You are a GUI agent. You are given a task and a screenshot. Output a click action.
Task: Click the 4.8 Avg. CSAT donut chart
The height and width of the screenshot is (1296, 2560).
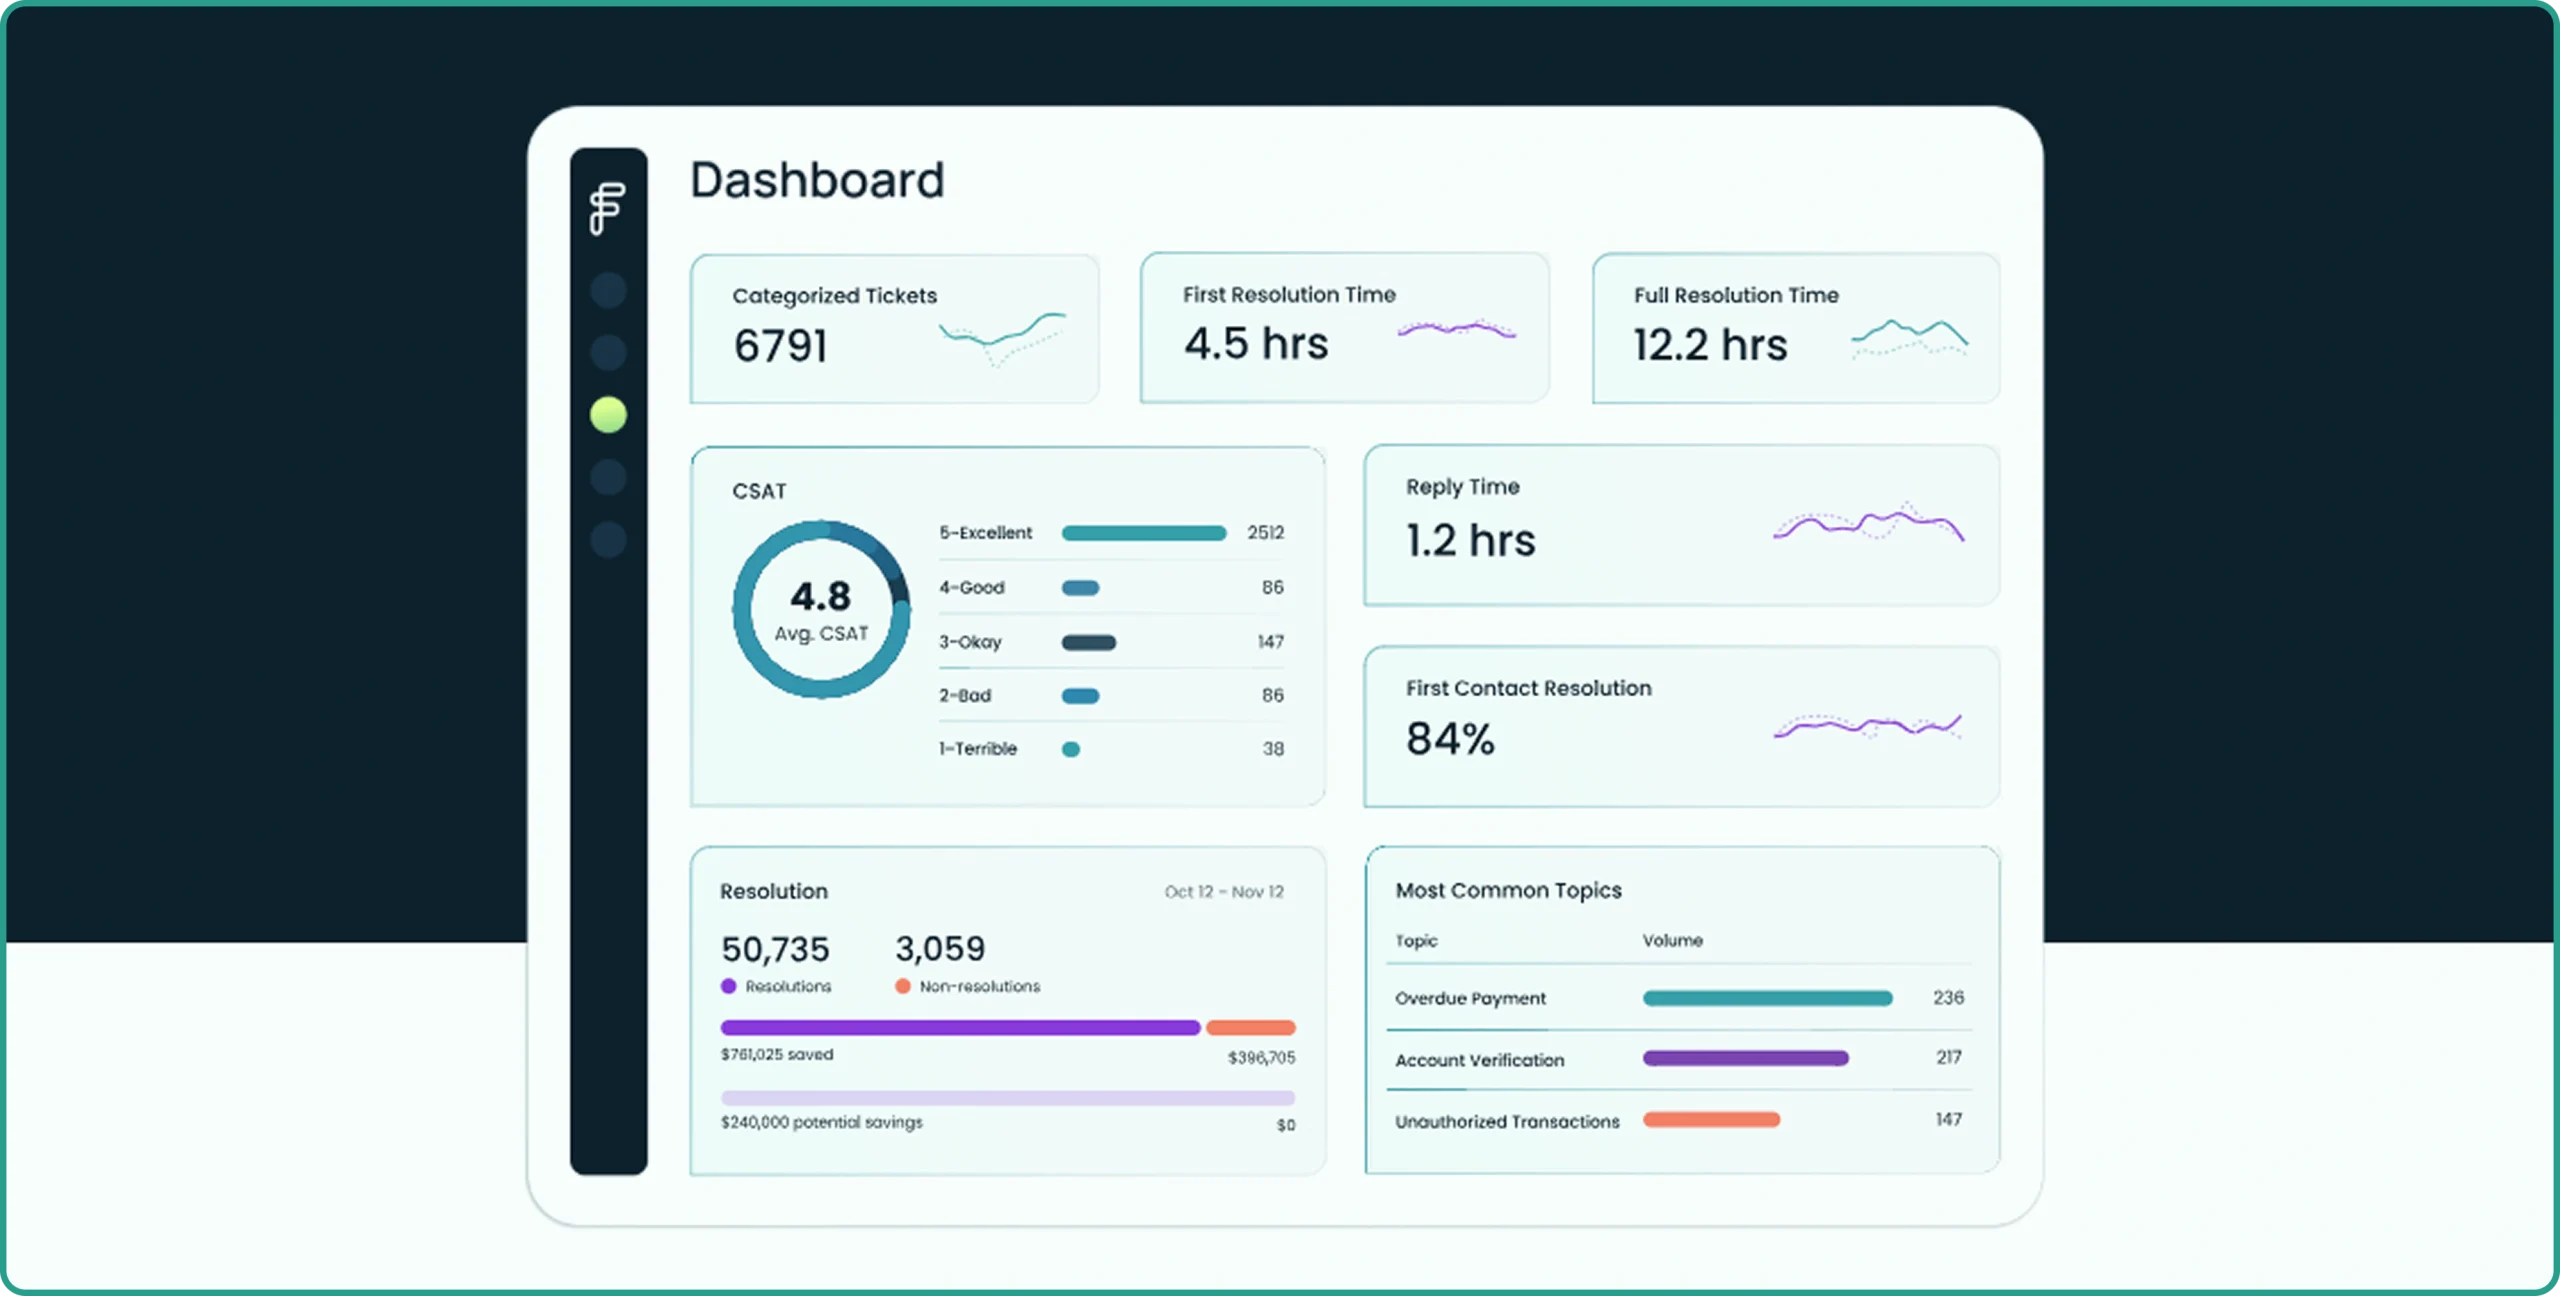pyautogui.click(x=821, y=609)
